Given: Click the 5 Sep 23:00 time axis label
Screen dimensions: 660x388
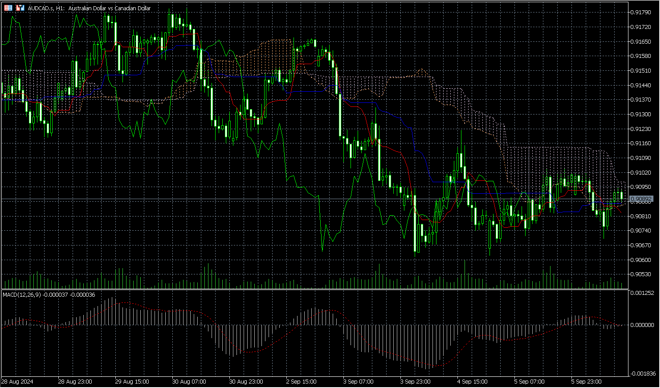Looking at the screenshot, I should [x=587, y=382].
